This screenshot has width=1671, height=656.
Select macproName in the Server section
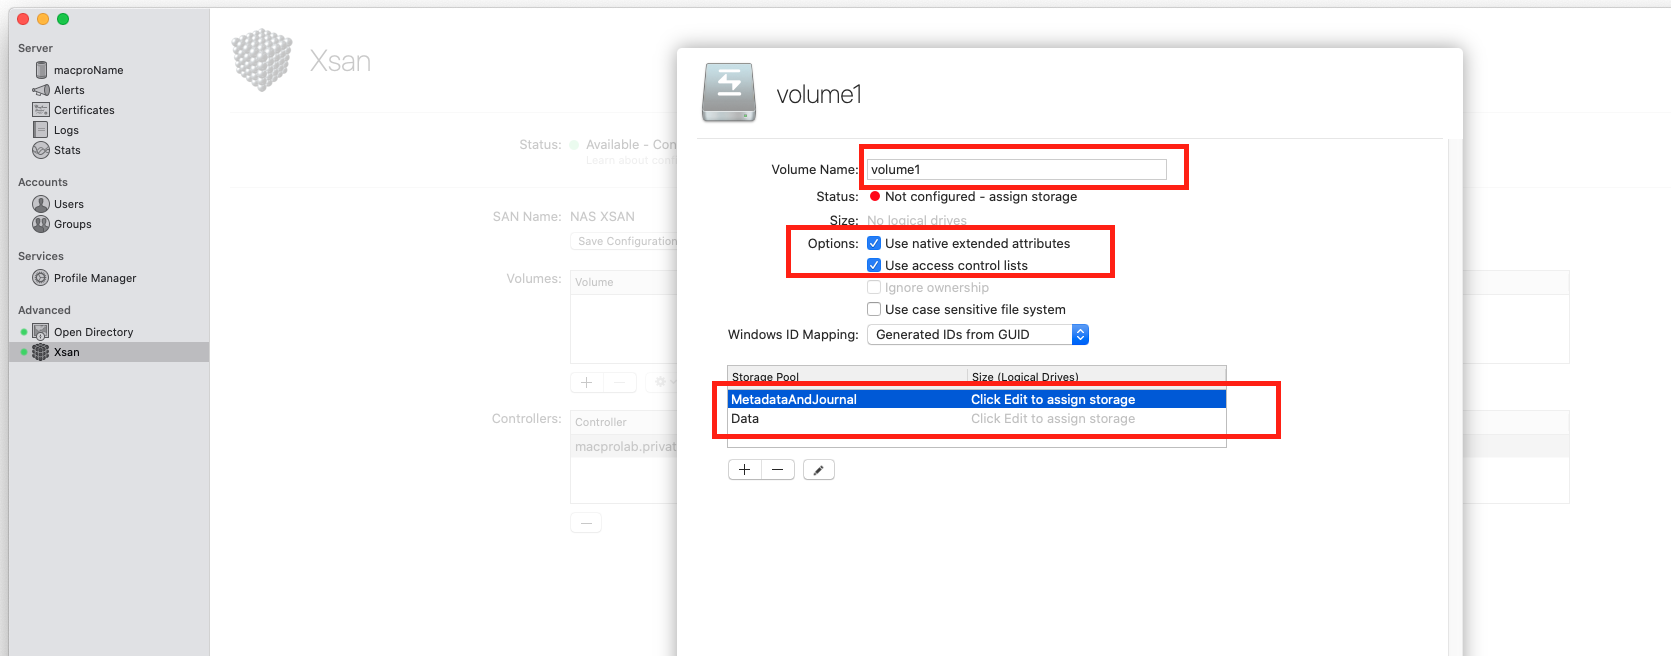pyautogui.click(x=89, y=70)
